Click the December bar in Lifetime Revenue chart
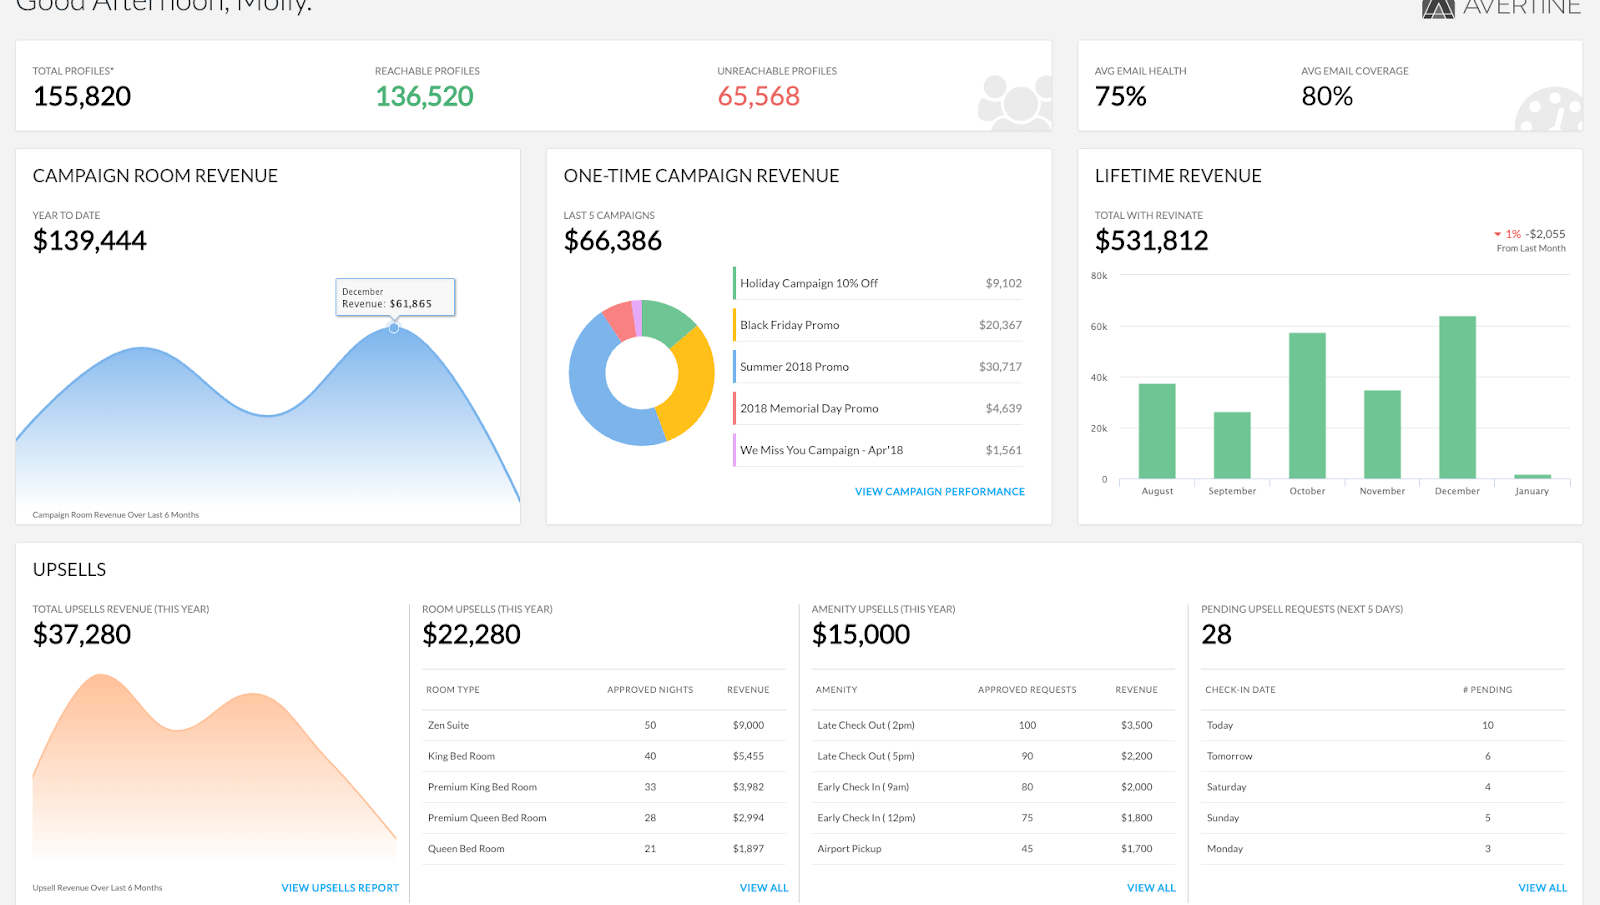Image resolution: width=1600 pixels, height=905 pixels. 1457,400
